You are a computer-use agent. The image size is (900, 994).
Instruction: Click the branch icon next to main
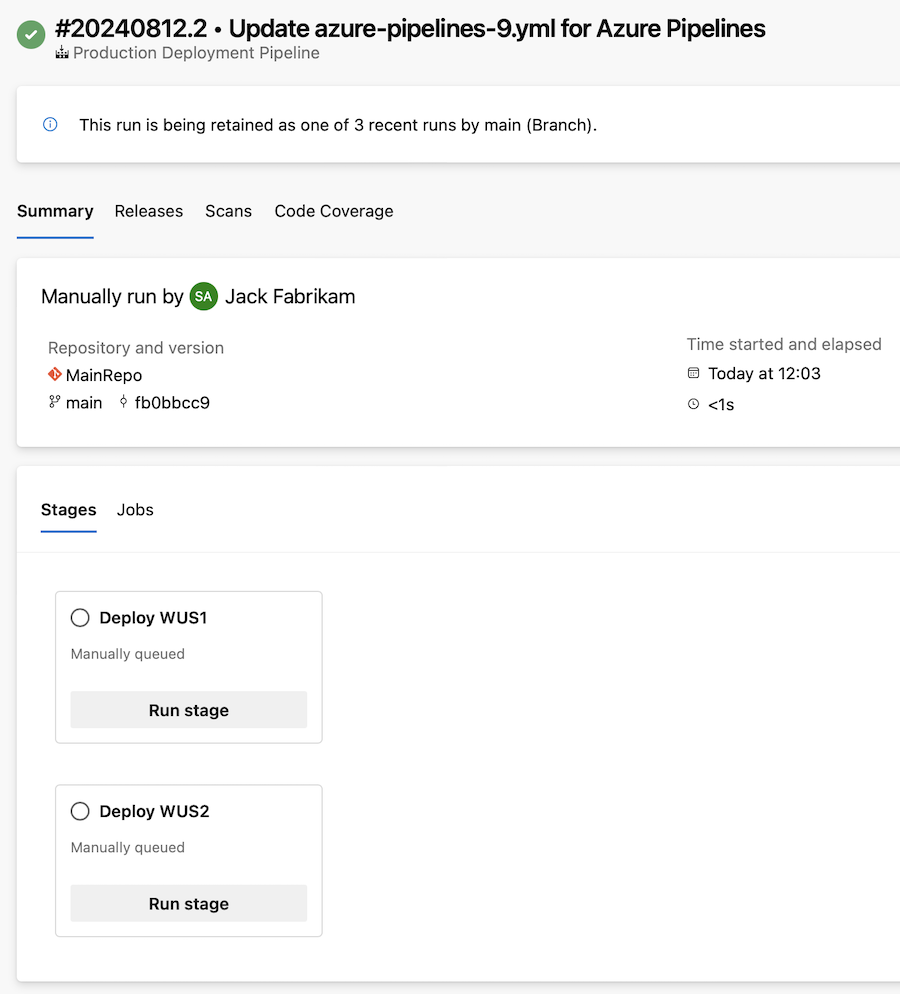(x=55, y=402)
